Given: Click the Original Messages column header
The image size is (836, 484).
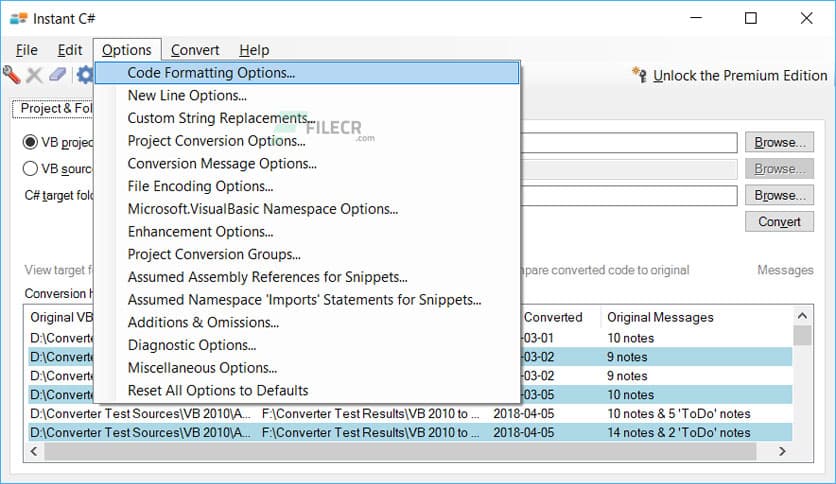Looking at the screenshot, I should click(x=660, y=317).
